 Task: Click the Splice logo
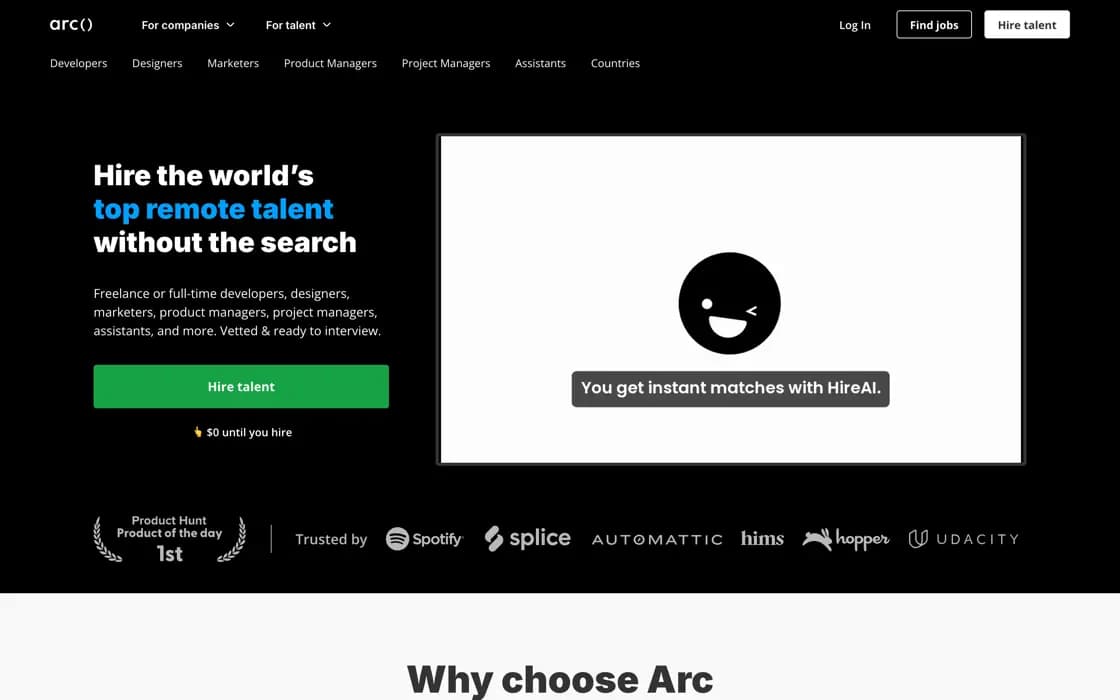527,539
